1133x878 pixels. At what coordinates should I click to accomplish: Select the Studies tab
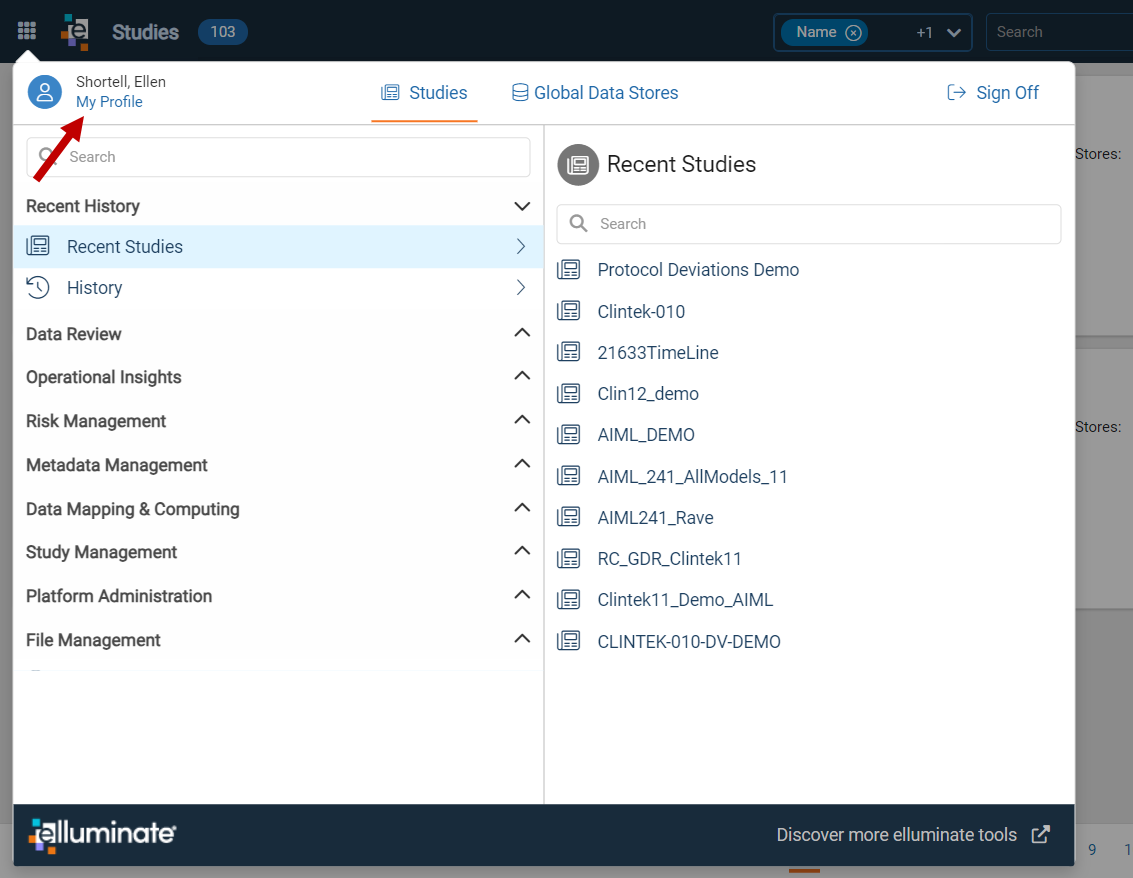[x=424, y=92]
